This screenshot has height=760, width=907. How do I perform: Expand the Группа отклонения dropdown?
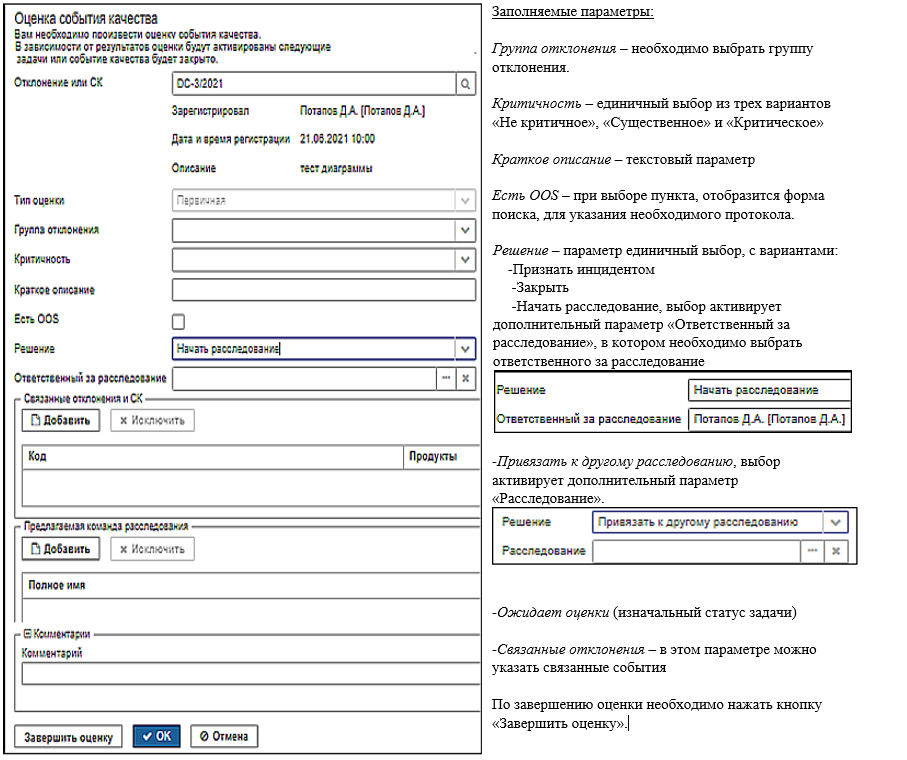click(465, 230)
